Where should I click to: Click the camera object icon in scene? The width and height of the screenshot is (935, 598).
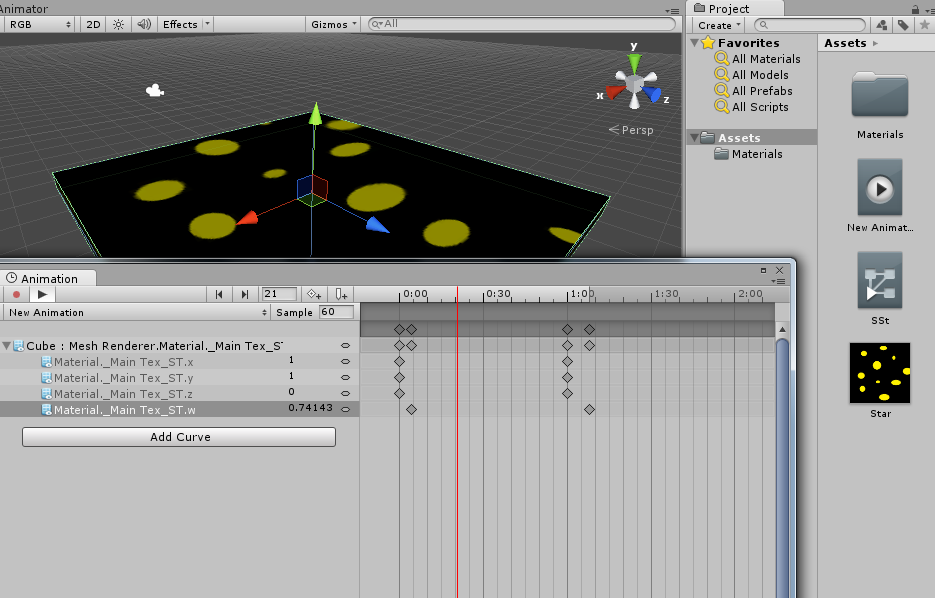pos(154,91)
